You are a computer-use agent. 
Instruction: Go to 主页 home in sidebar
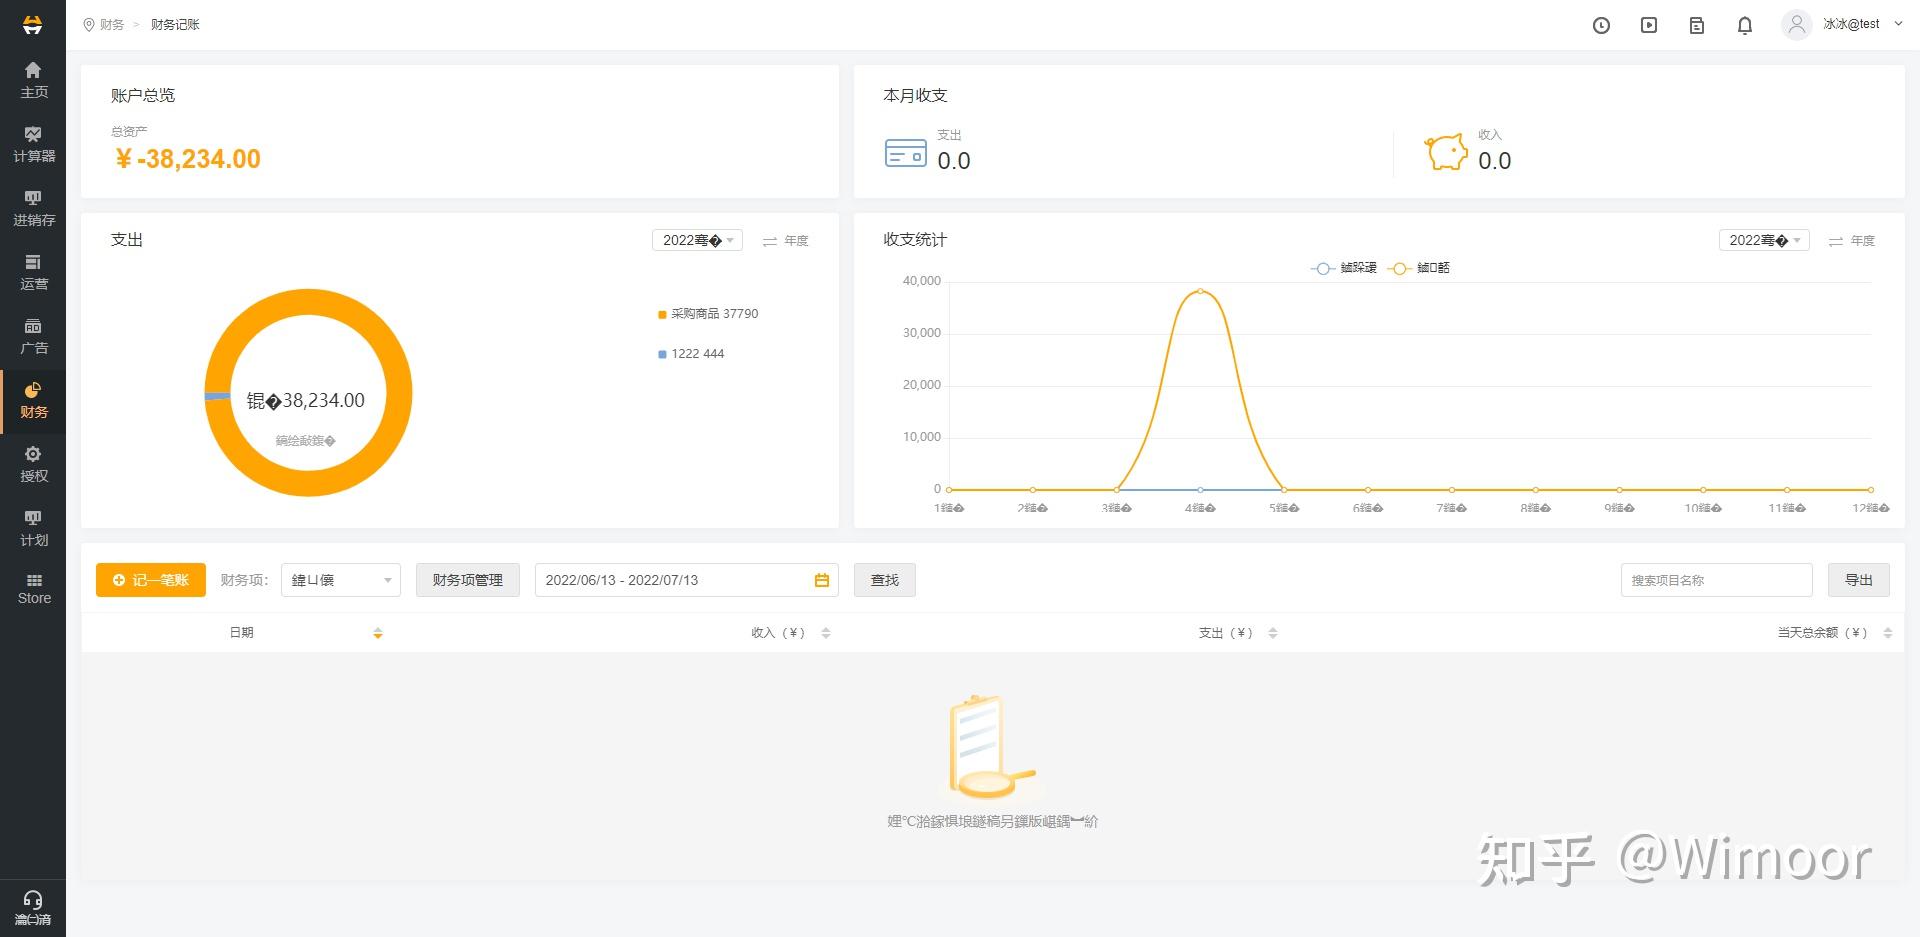click(33, 80)
